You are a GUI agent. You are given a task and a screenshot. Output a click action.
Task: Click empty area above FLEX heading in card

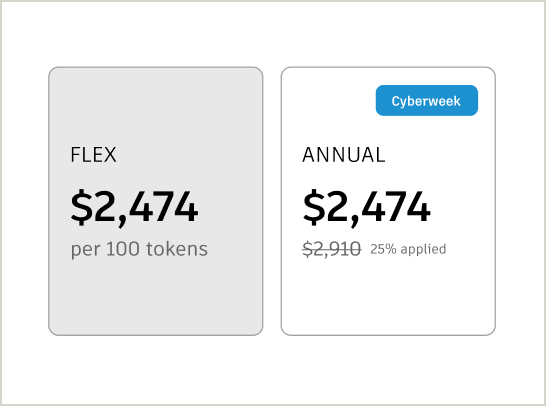156,106
